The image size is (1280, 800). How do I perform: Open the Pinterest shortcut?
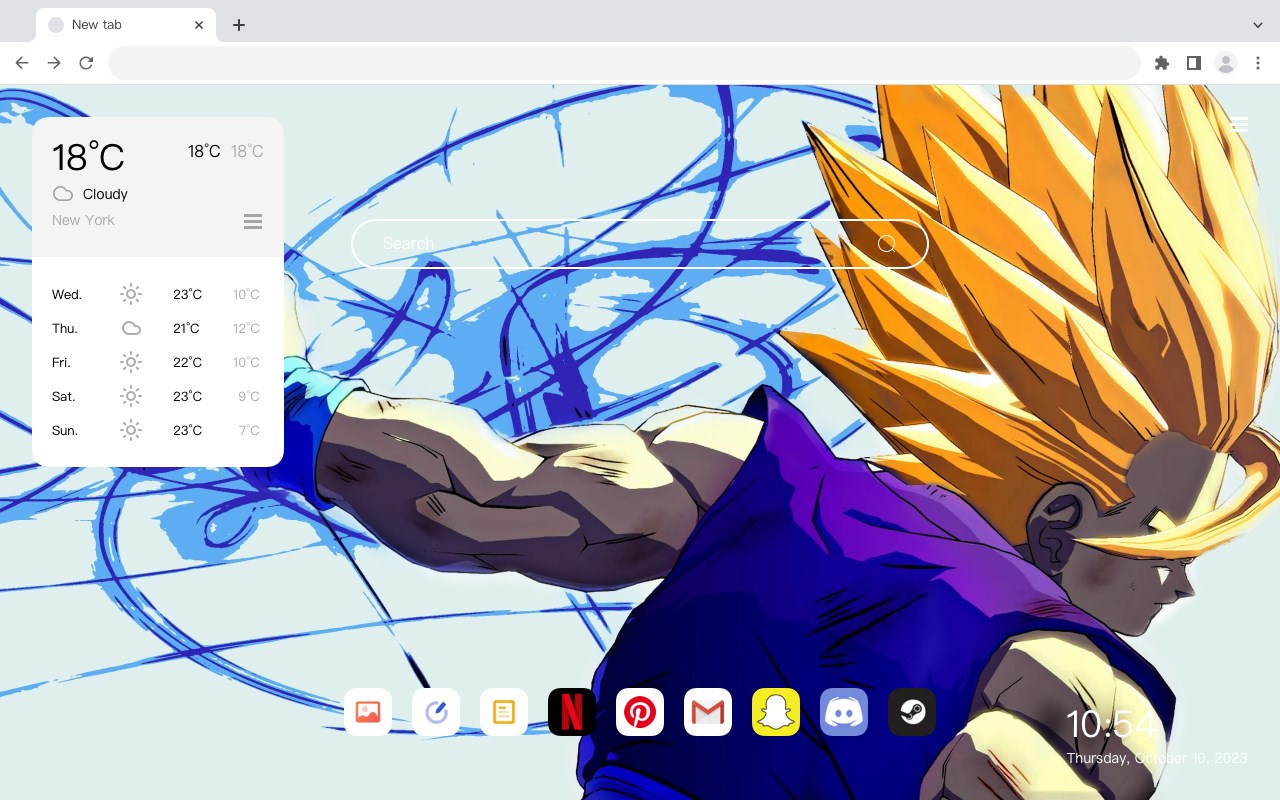(640, 712)
